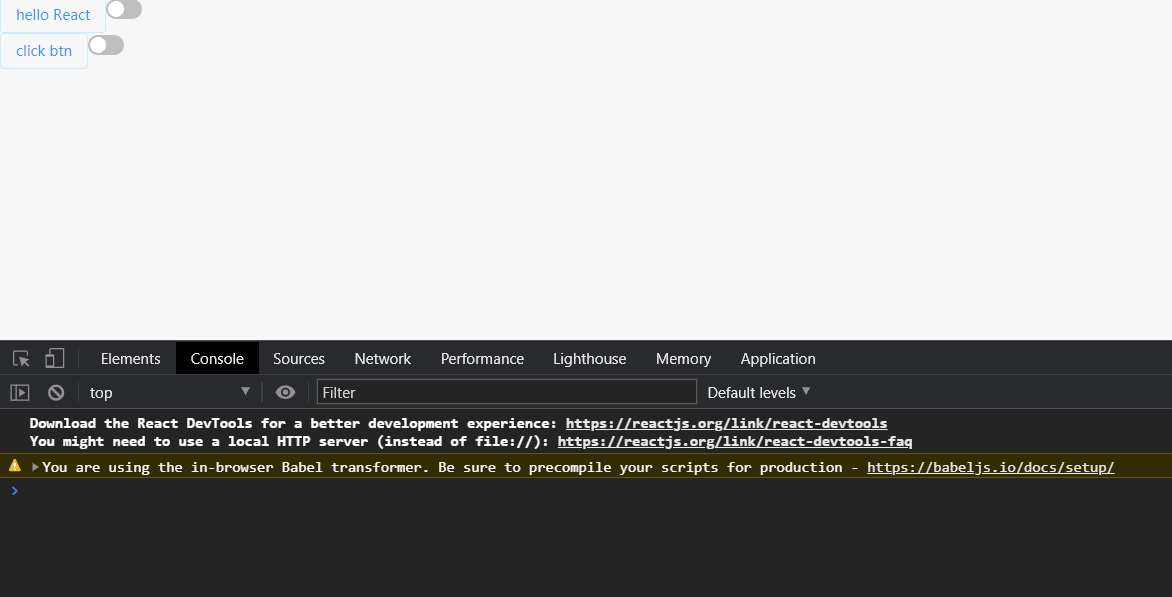This screenshot has height=597, width=1172.
Task: Toggle the switch next to hello React
Action: [x=124, y=10]
